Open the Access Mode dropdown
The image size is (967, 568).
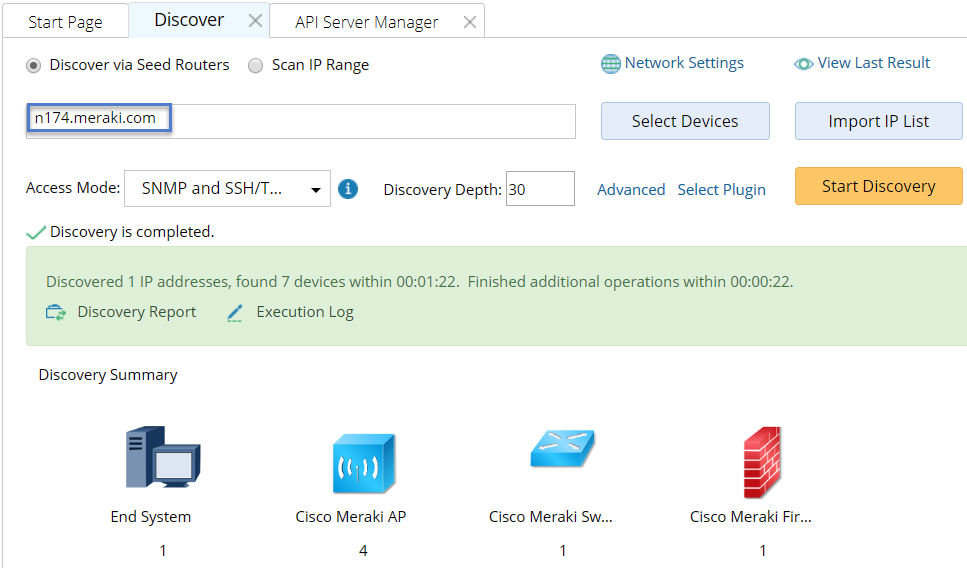pyautogui.click(x=227, y=189)
